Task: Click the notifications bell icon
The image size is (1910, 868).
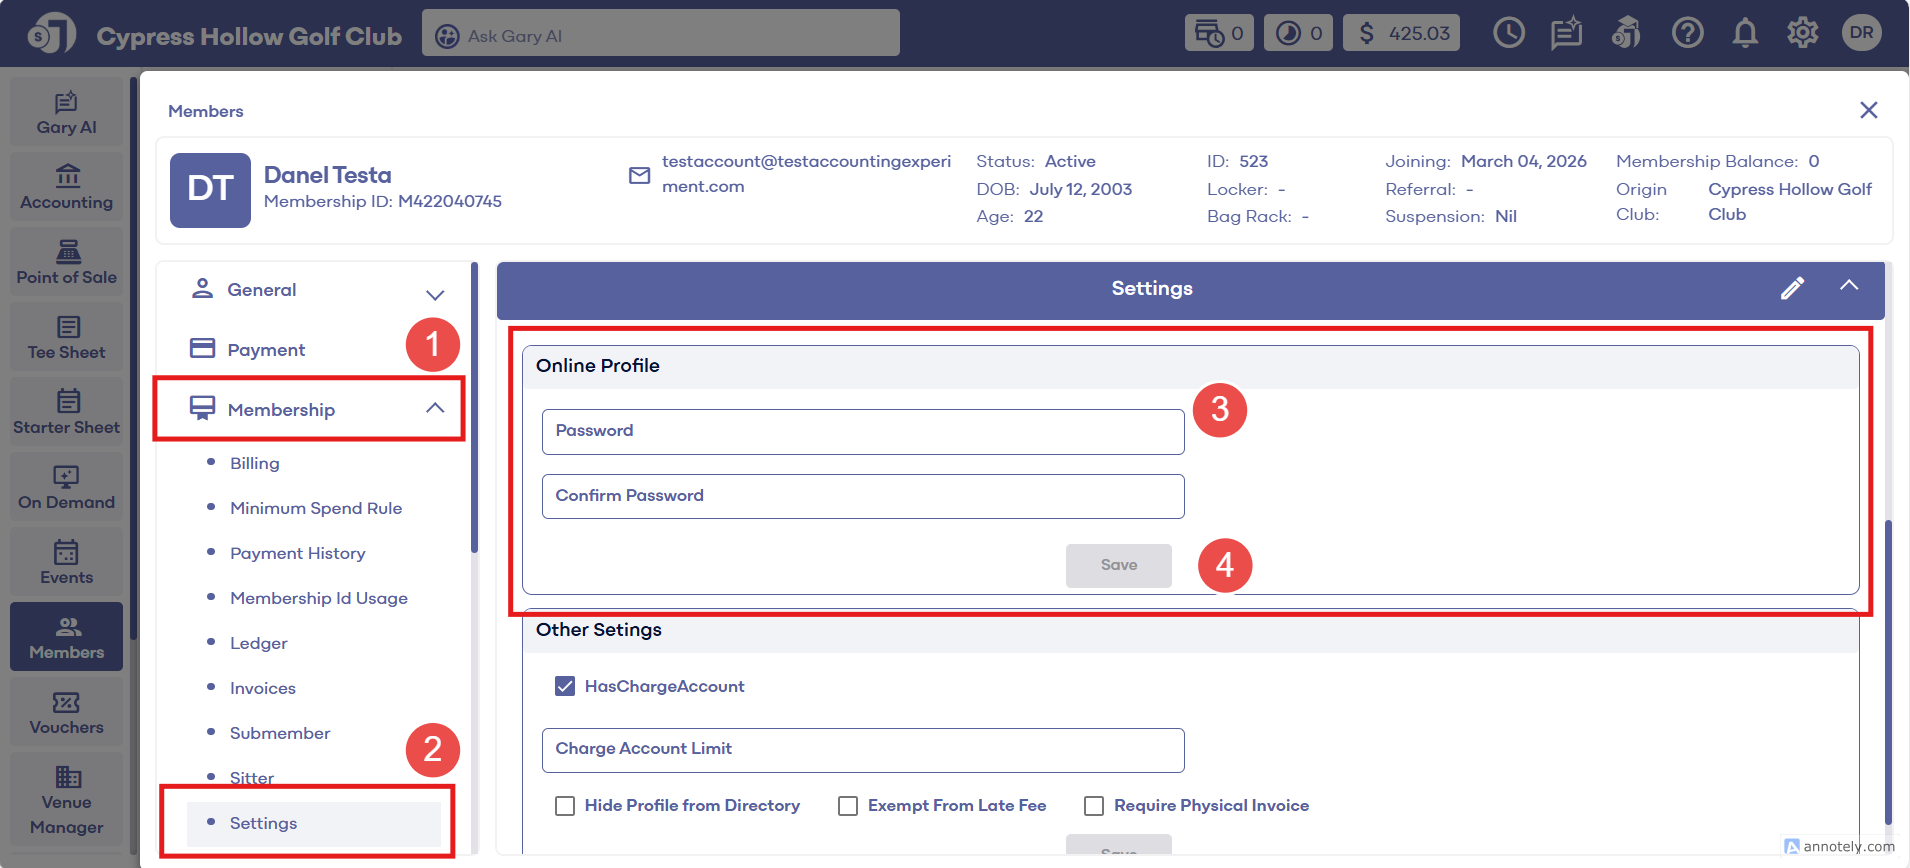Action: click(x=1745, y=34)
